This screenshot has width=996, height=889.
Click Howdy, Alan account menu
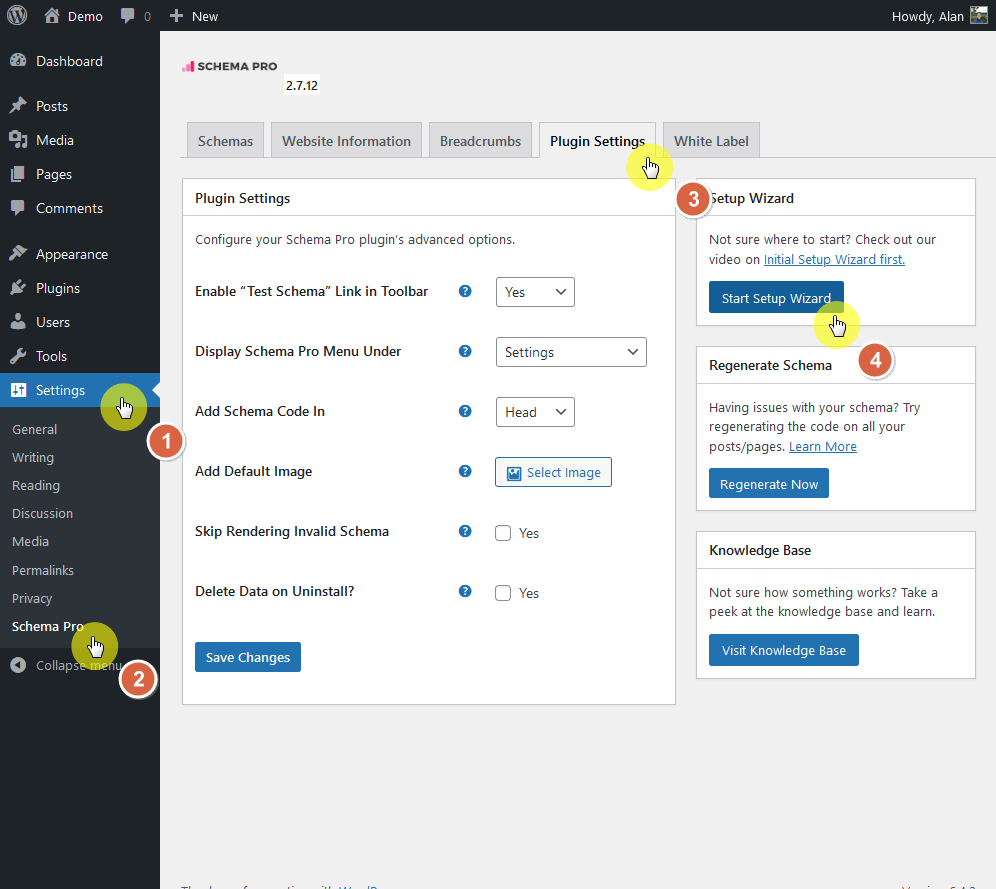click(939, 16)
